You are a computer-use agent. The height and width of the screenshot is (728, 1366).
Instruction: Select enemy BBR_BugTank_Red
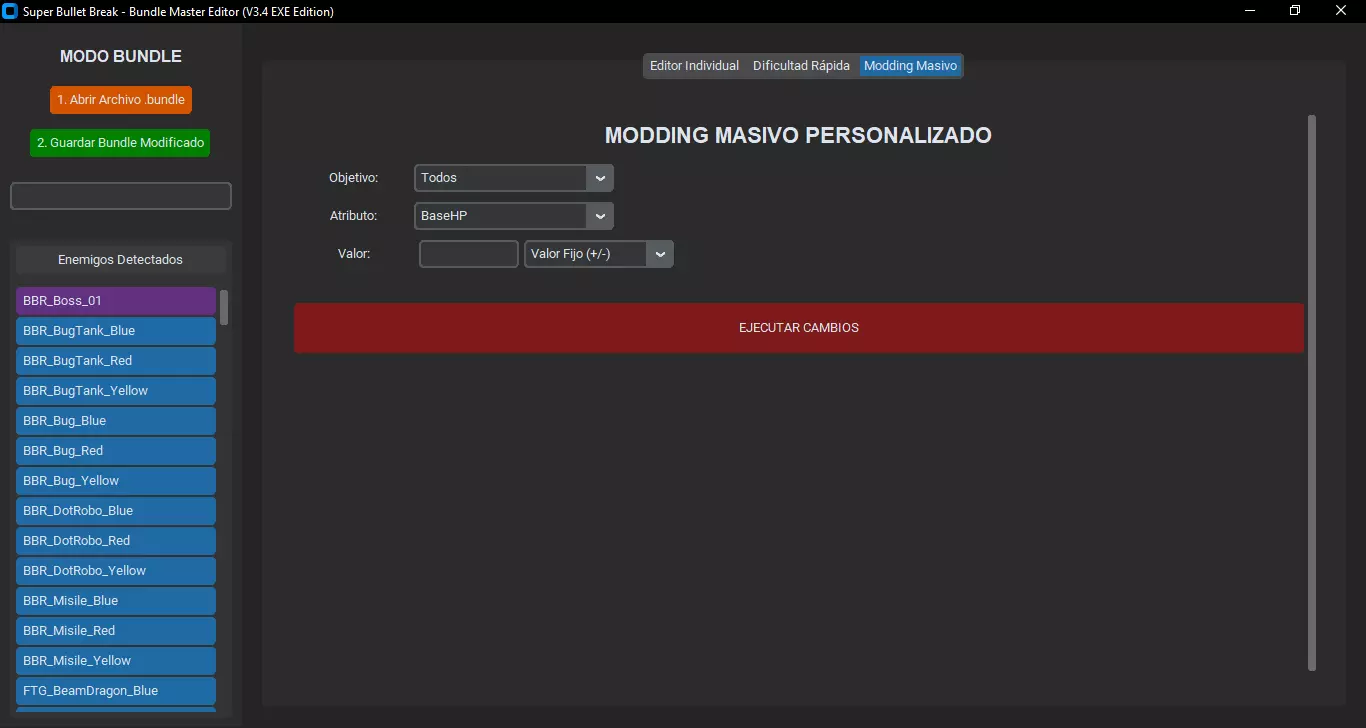pyautogui.click(x=116, y=361)
